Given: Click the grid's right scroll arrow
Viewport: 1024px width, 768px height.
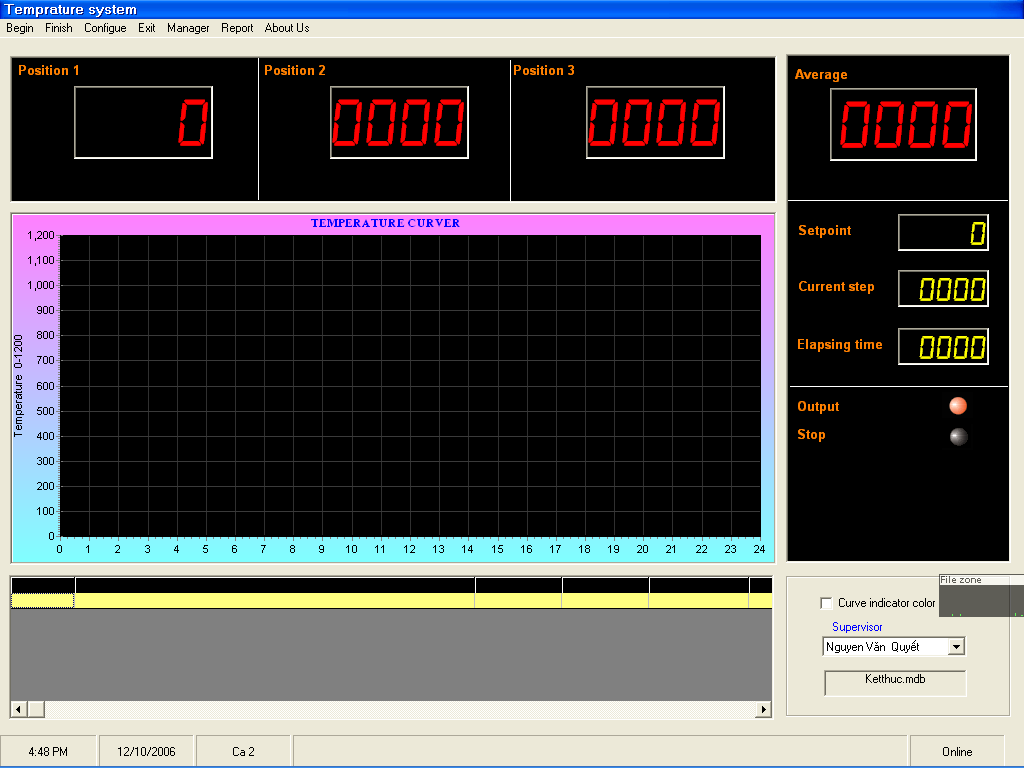Looking at the screenshot, I should coord(764,709).
